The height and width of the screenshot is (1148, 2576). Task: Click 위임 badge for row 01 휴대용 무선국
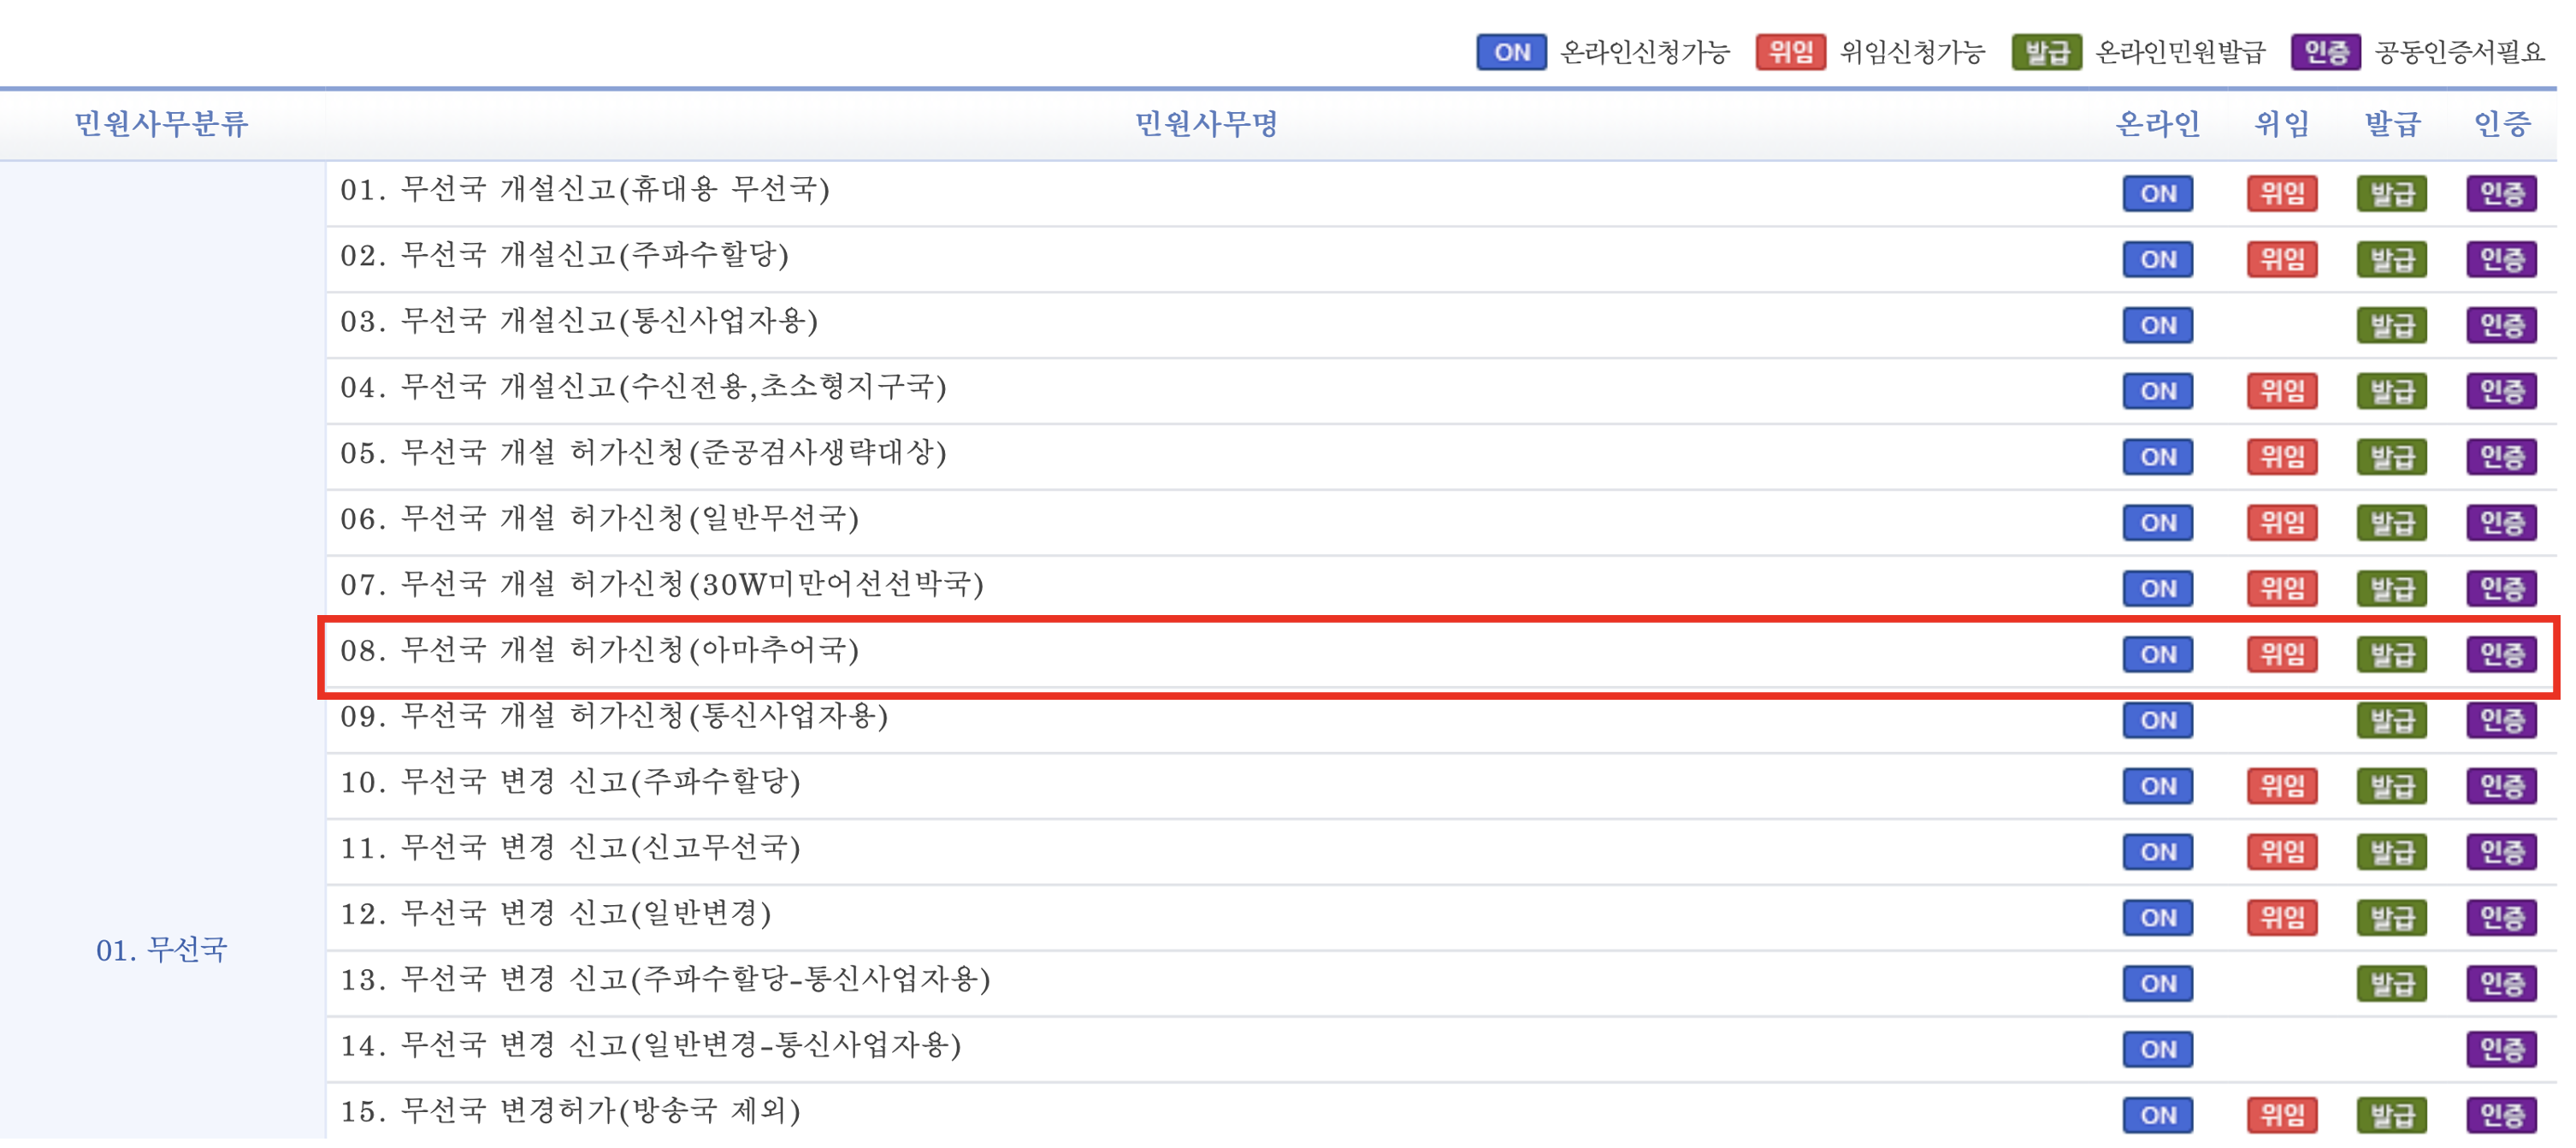(x=2281, y=193)
